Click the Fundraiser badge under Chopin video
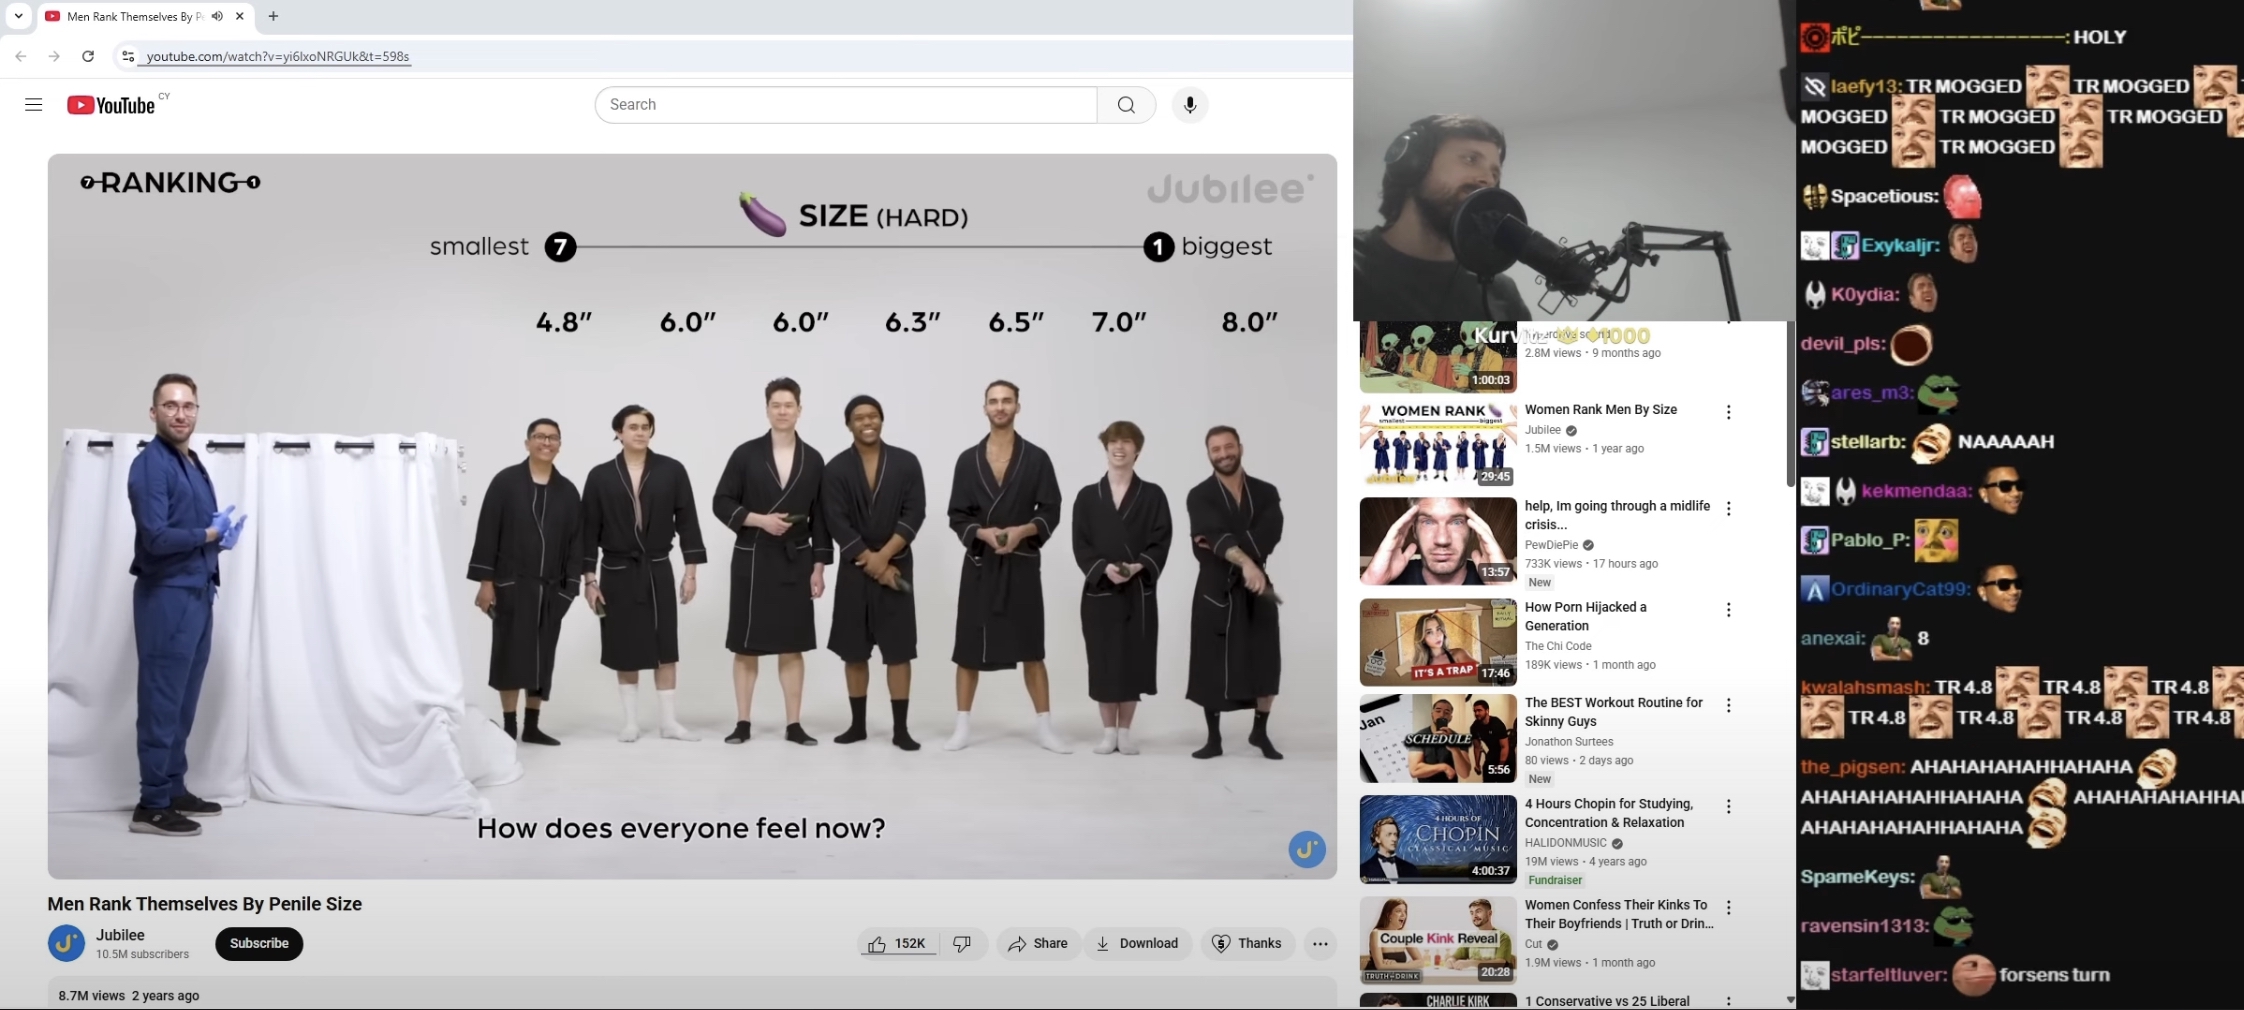This screenshot has width=2244, height=1010. pyautogui.click(x=1555, y=880)
